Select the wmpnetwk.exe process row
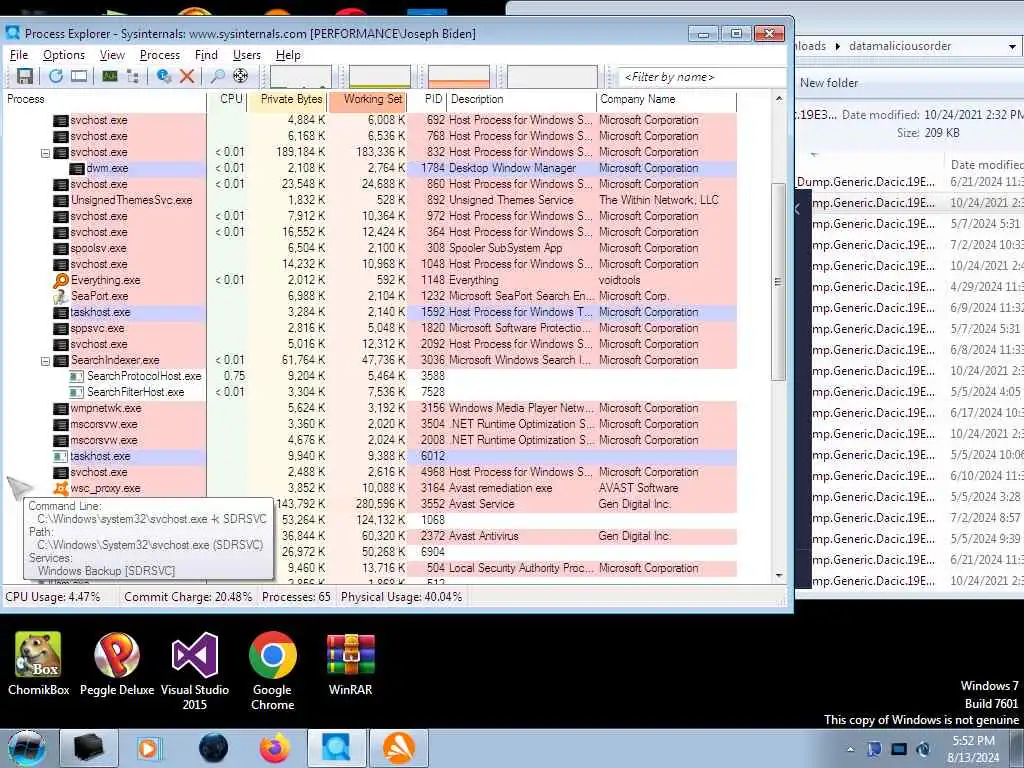 [370, 408]
